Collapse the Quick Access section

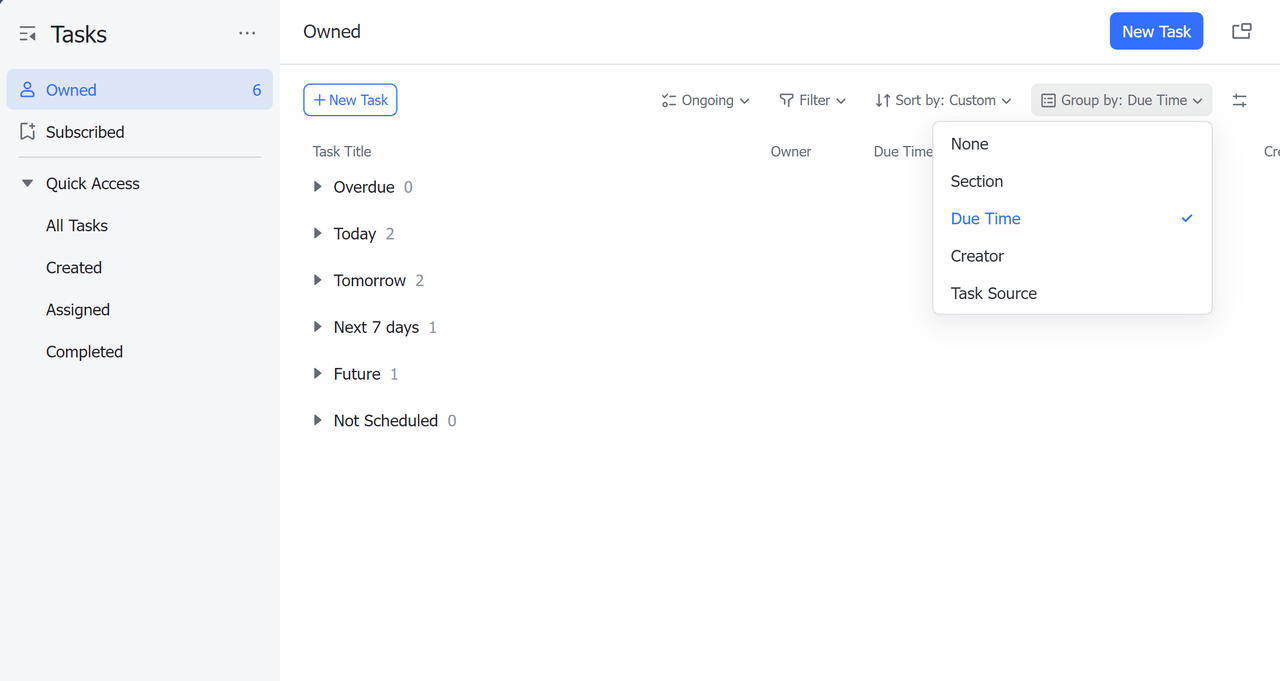tap(28, 184)
